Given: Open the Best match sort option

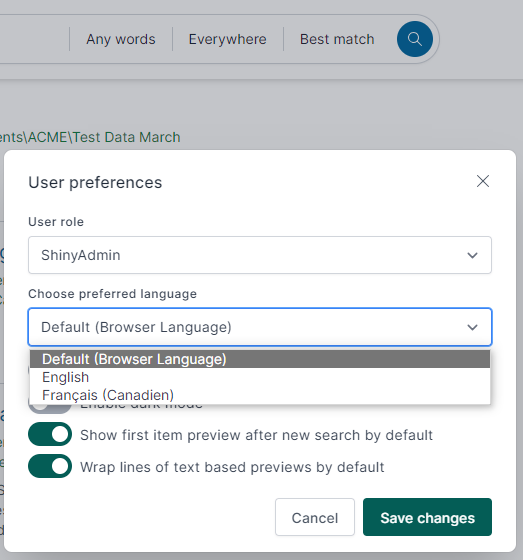Looking at the screenshot, I should click(337, 39).
